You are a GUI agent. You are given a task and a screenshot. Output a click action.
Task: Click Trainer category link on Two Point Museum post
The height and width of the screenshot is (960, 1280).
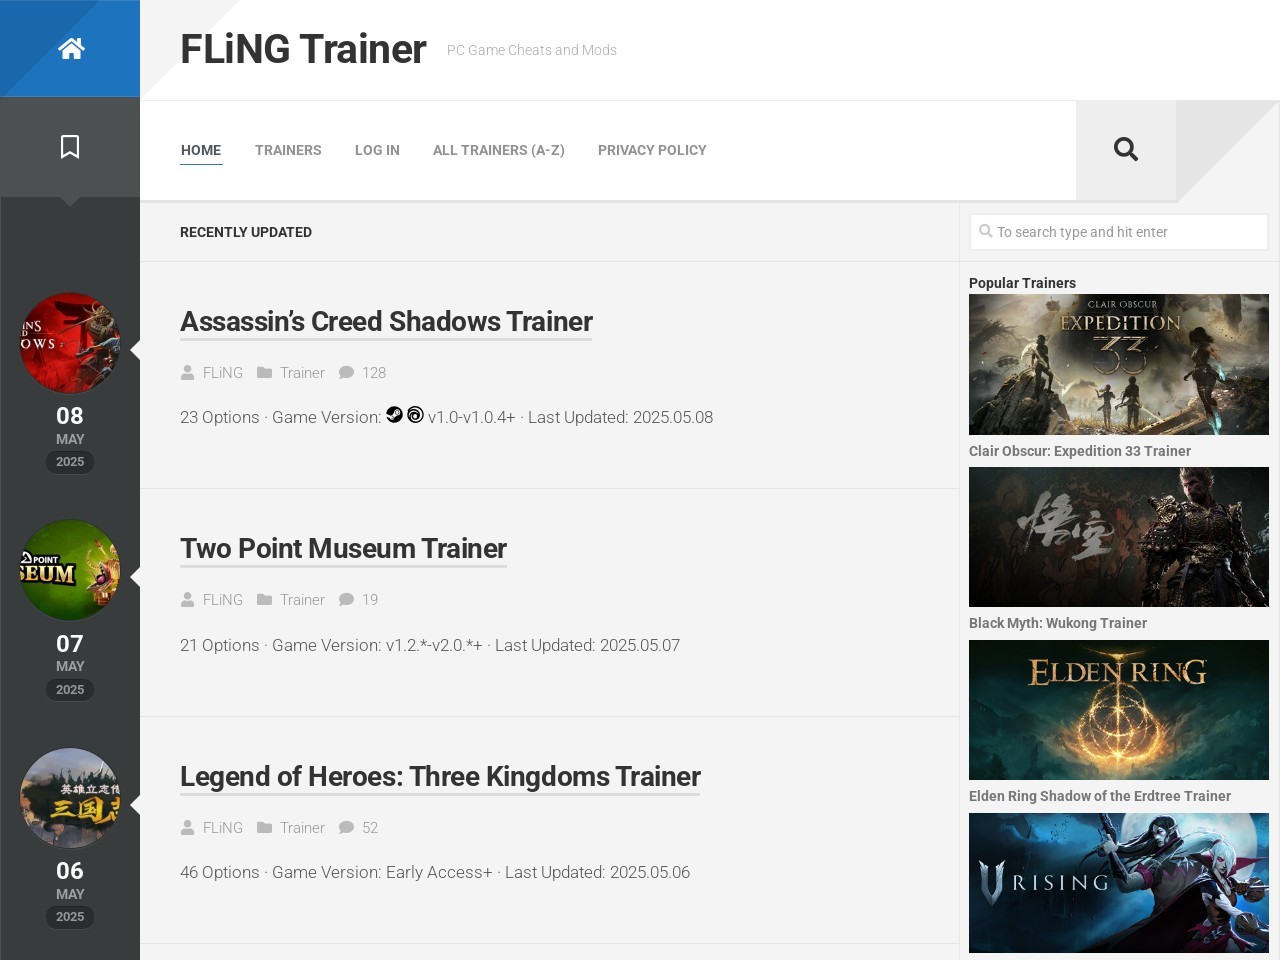(x=302, y=599)
